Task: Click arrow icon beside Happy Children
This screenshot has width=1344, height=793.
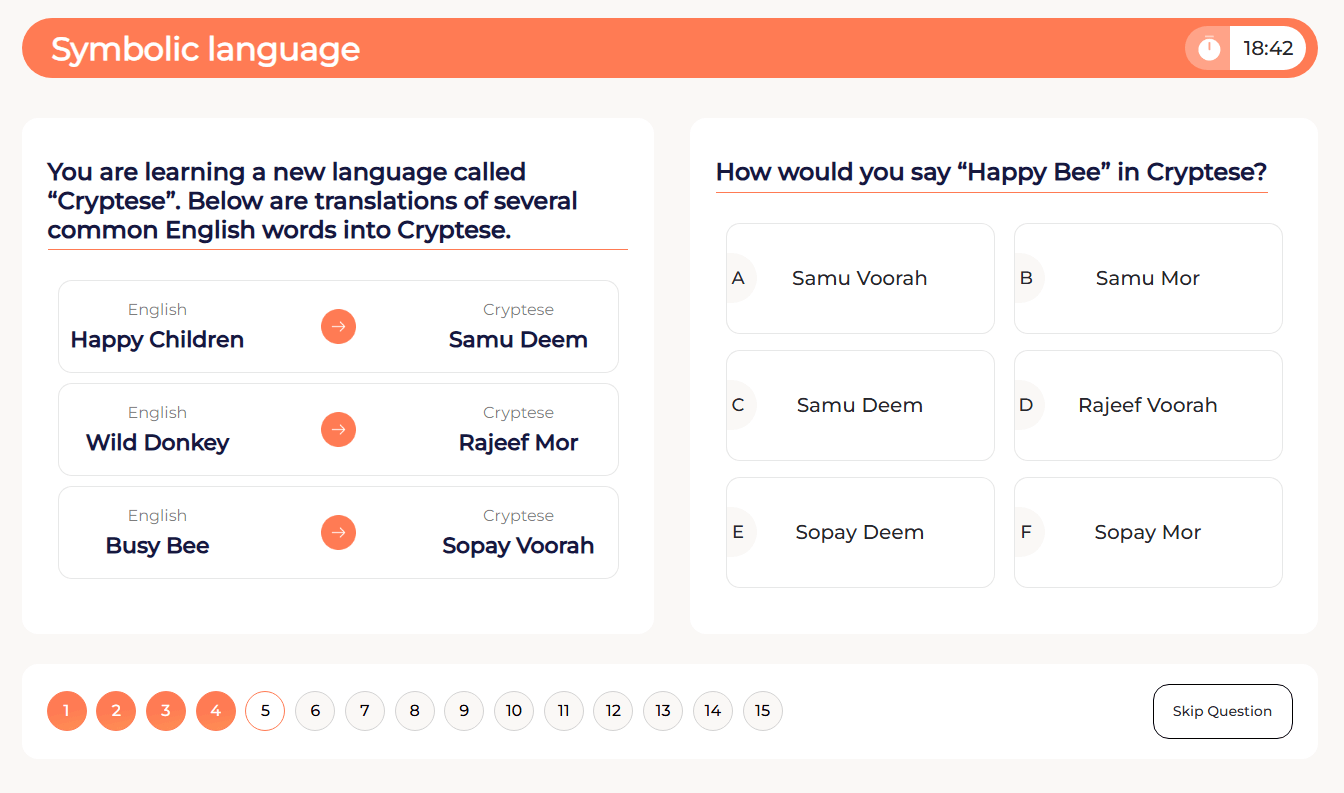Action: tap(338, 326)
